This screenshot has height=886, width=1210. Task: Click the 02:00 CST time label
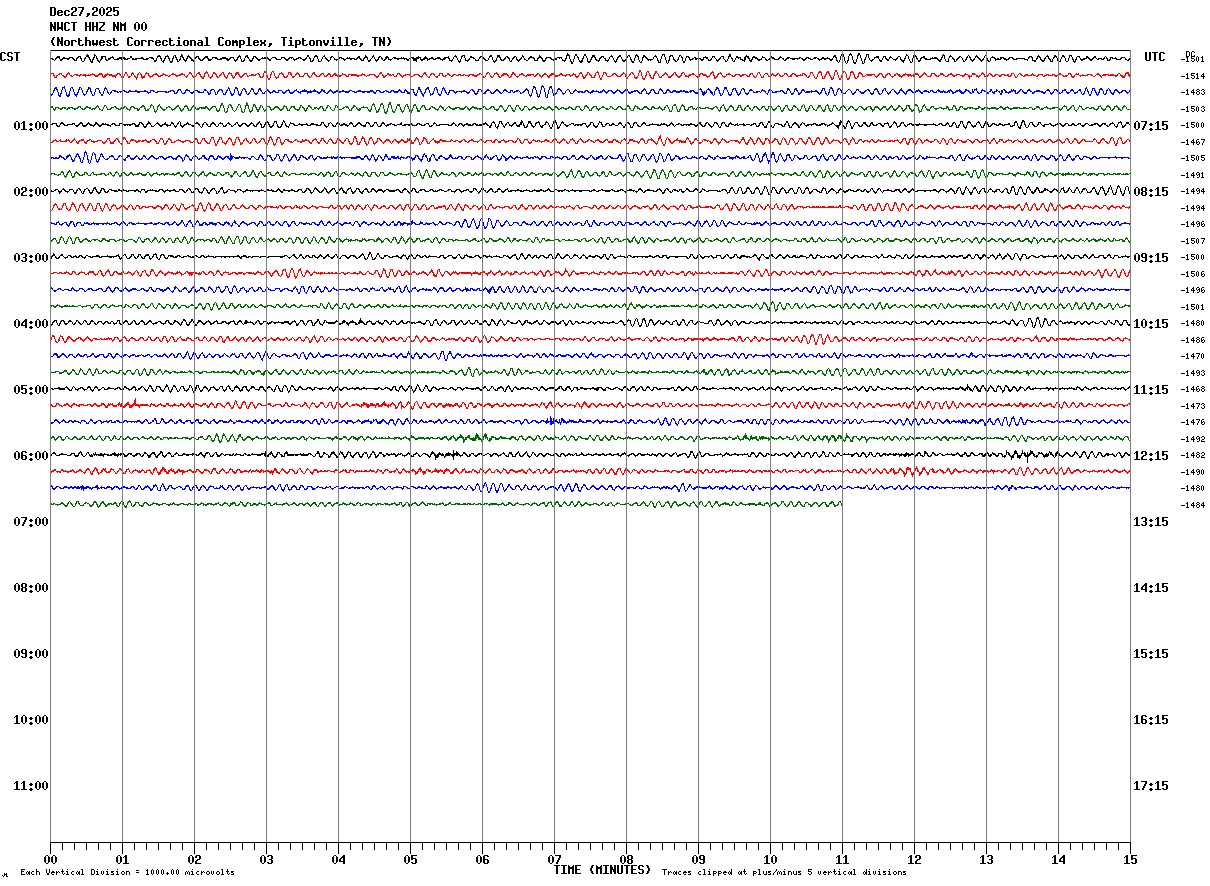pyautogui.click(x=31, y=192)
